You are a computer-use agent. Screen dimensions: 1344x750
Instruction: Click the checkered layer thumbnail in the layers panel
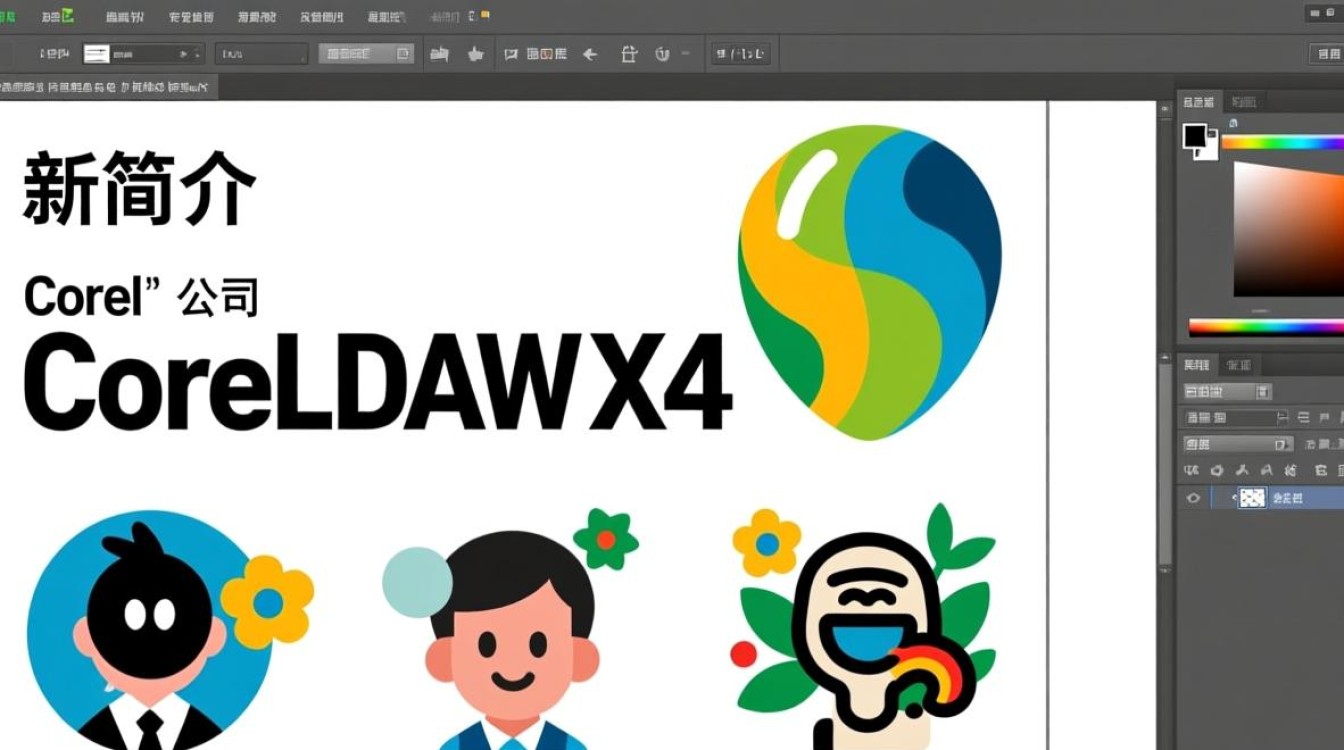click(1251, 497)
